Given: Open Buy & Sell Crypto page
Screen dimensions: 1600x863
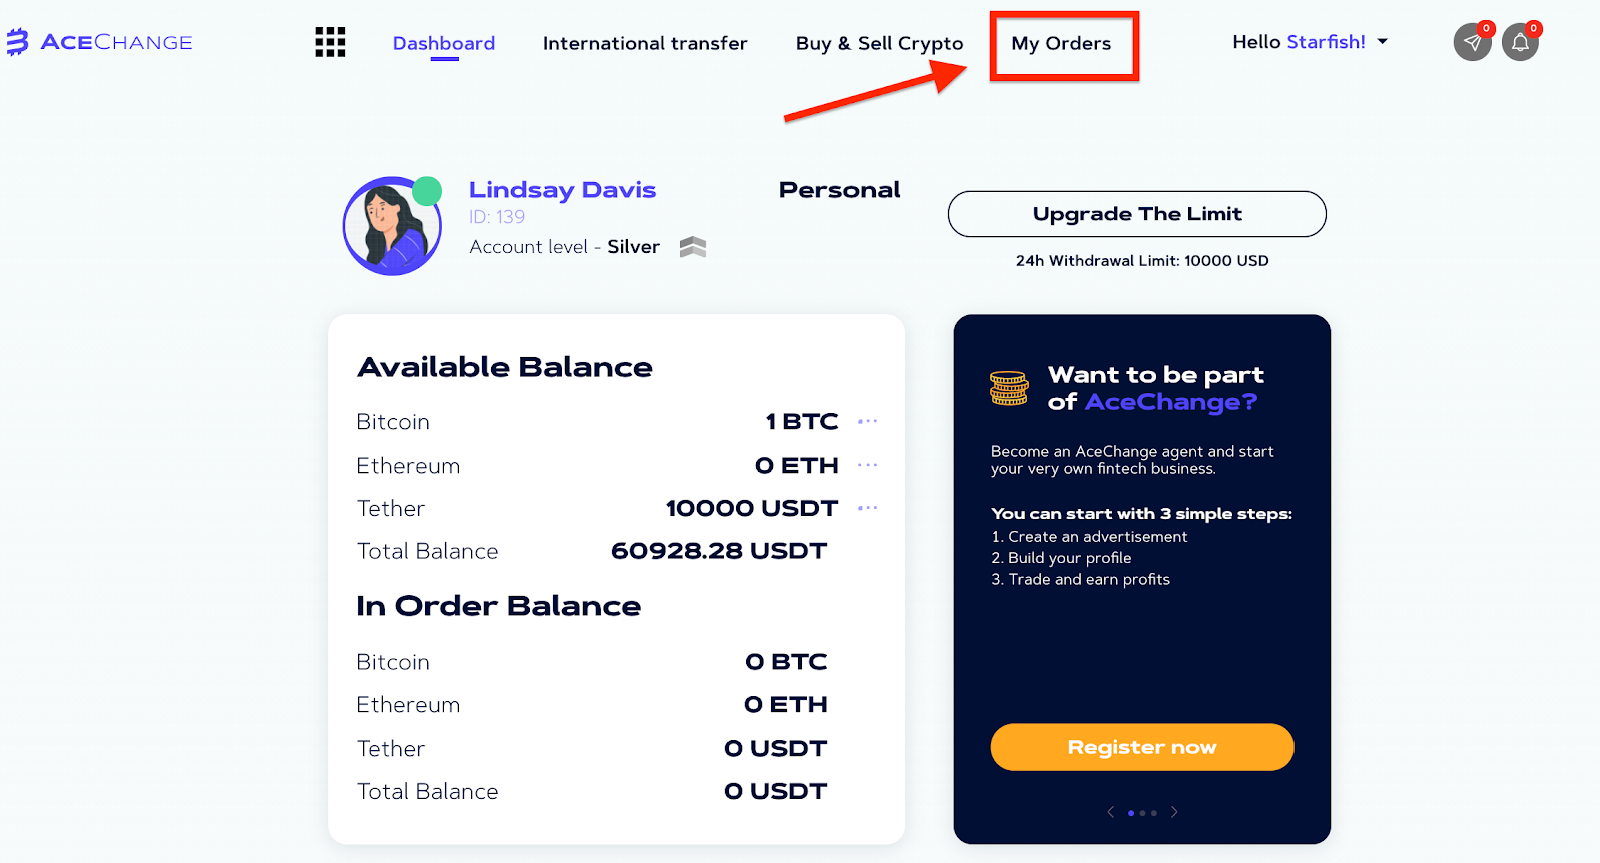Looking at the screenshot, I should click(x=879, y=43).
